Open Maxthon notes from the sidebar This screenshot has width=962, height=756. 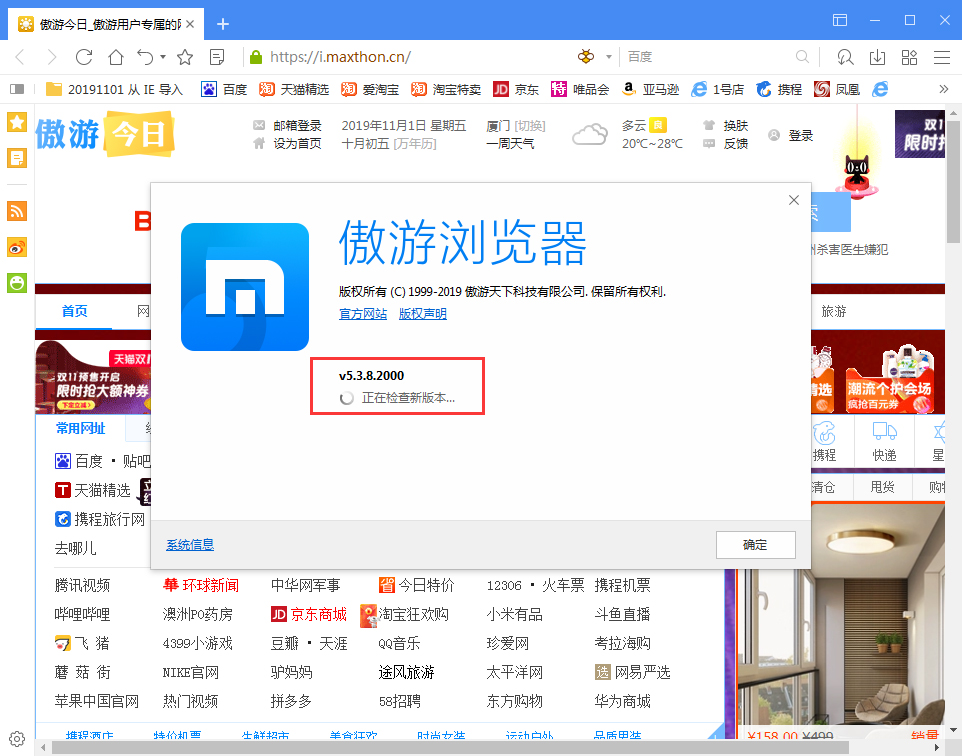[x=16, y=157]
